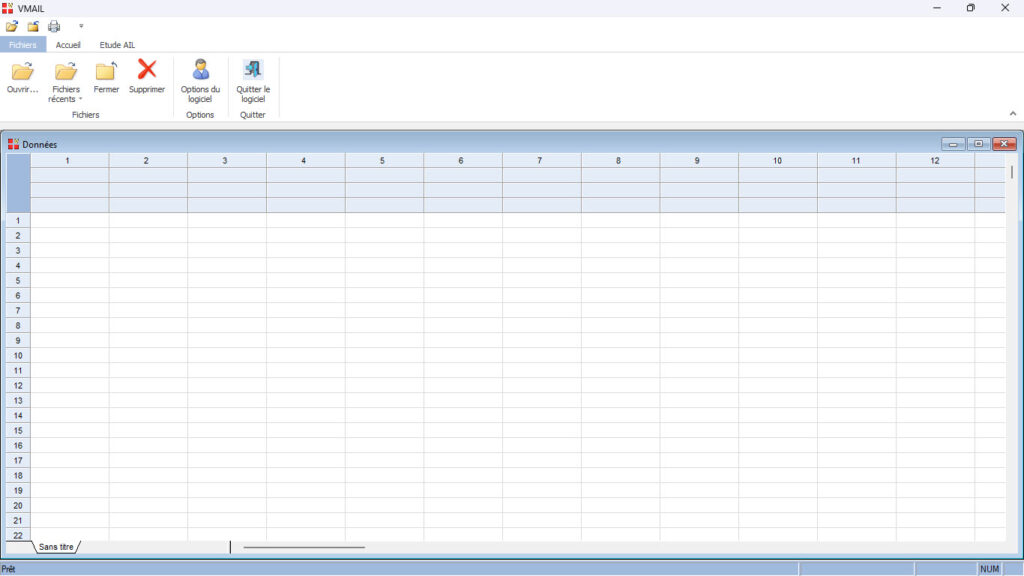Switch to the Accueil ribbon tab
1024x576 pixels.
click(x=68, y=45)
